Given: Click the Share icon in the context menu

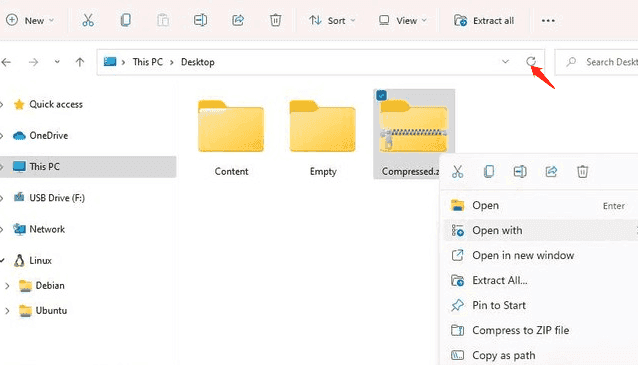Looking at the screenshot, I should [551, 172].
